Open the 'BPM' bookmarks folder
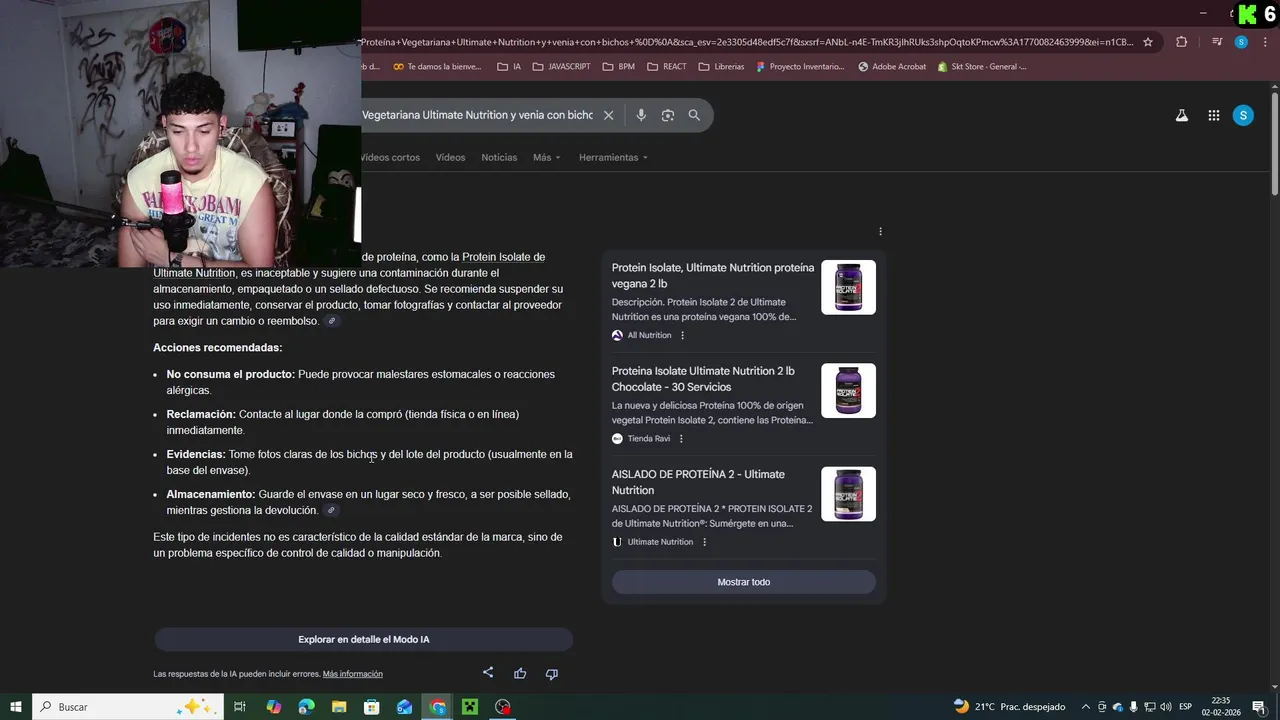This screenshot has height=720, width=1280. (619, 67)
